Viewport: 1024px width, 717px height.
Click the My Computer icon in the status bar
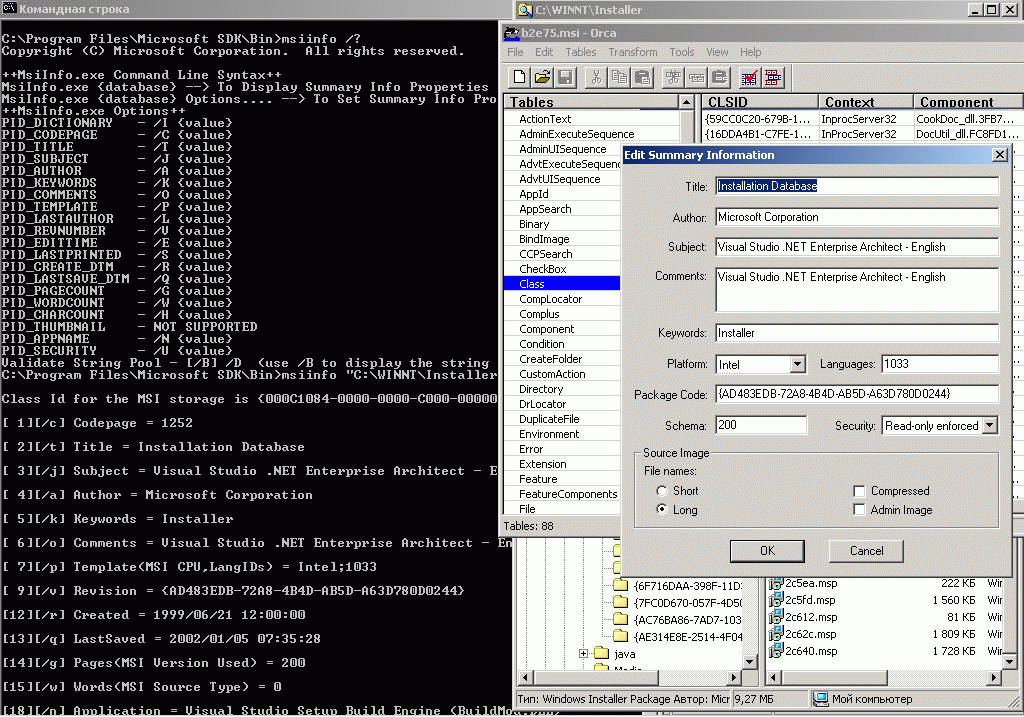coord(821,699)
